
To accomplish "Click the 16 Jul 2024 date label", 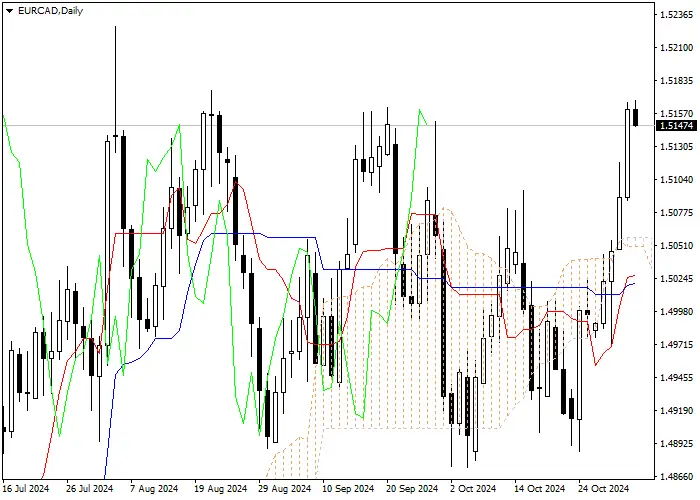I will [26, 489].
